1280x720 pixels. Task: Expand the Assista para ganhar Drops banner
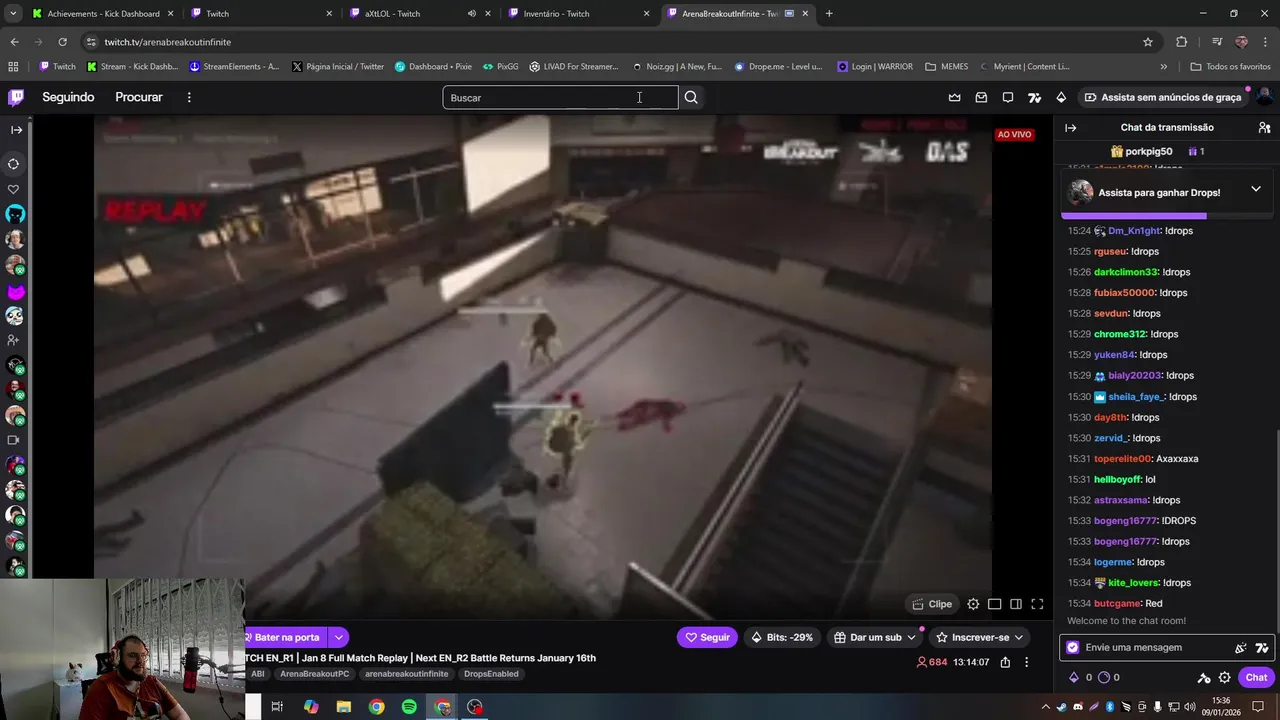(1256, 189)
